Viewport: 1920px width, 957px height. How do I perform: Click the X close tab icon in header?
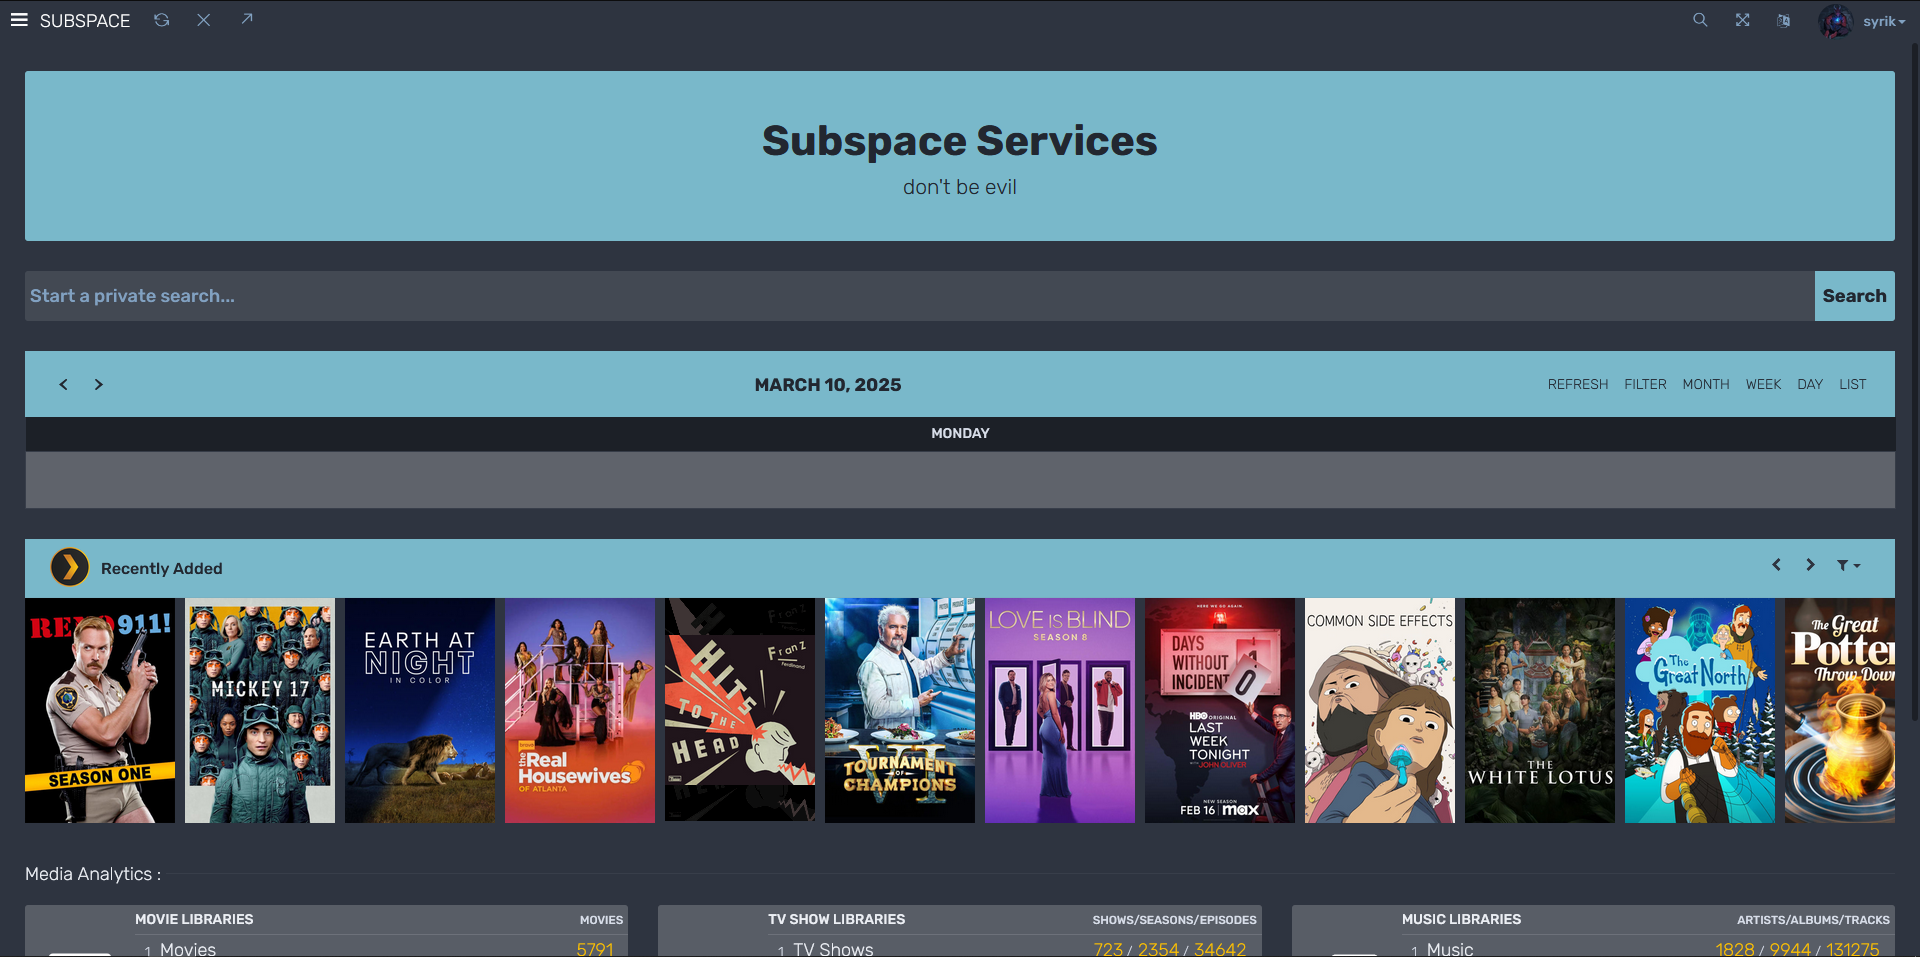[x=203, y=20]
